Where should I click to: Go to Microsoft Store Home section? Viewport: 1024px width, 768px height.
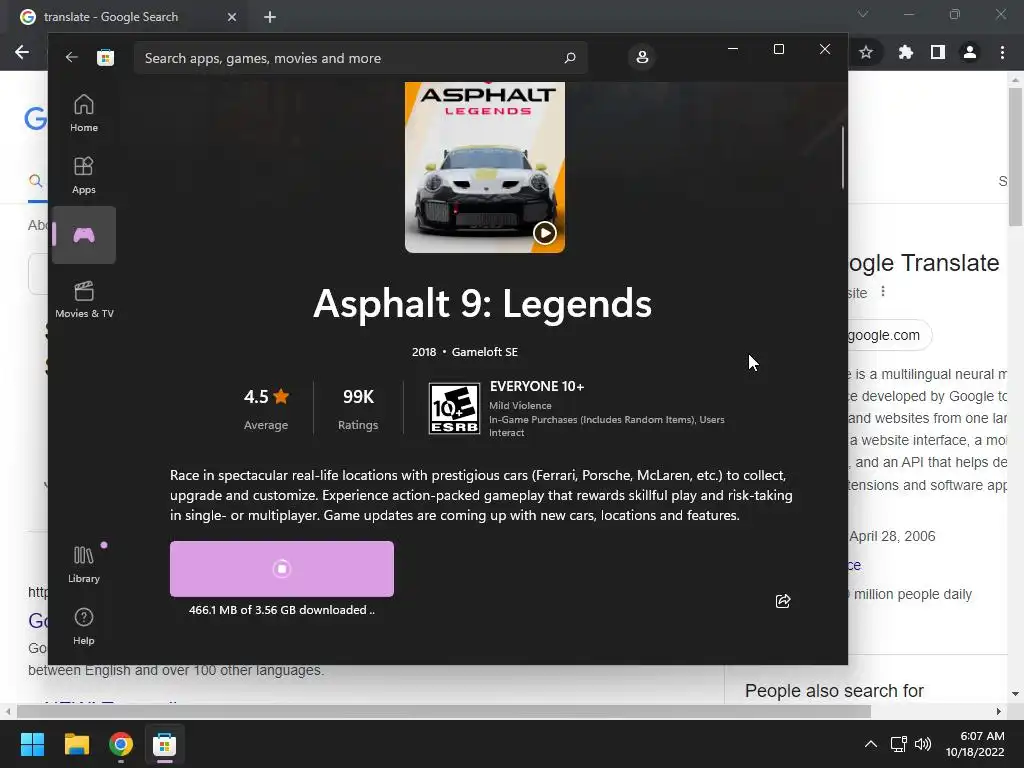click(x=84, y=114)
